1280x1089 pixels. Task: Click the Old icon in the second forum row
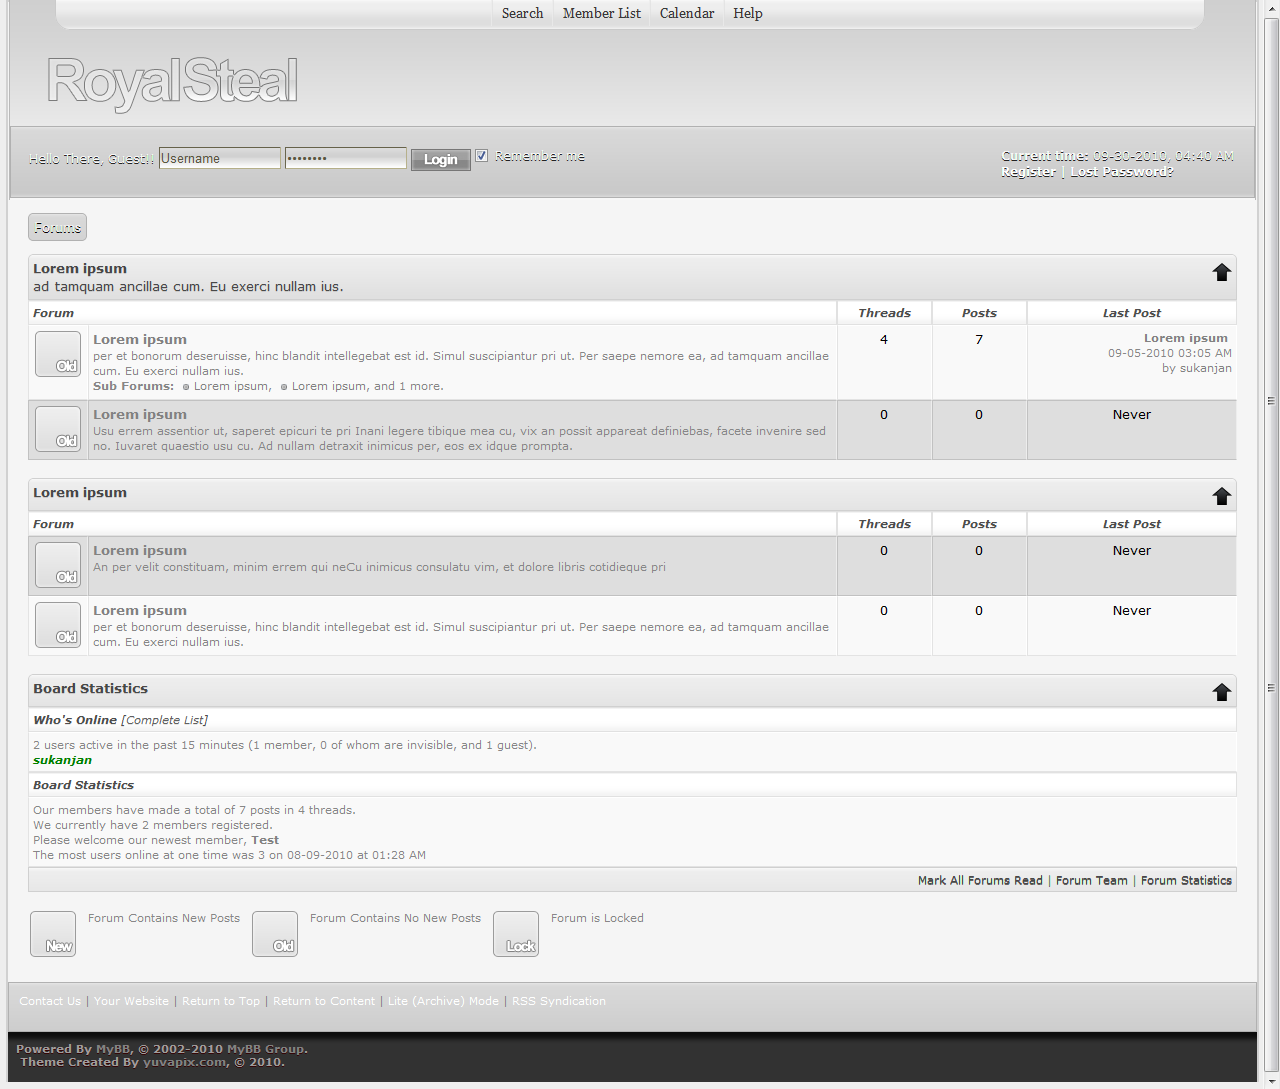pos(58,429)
